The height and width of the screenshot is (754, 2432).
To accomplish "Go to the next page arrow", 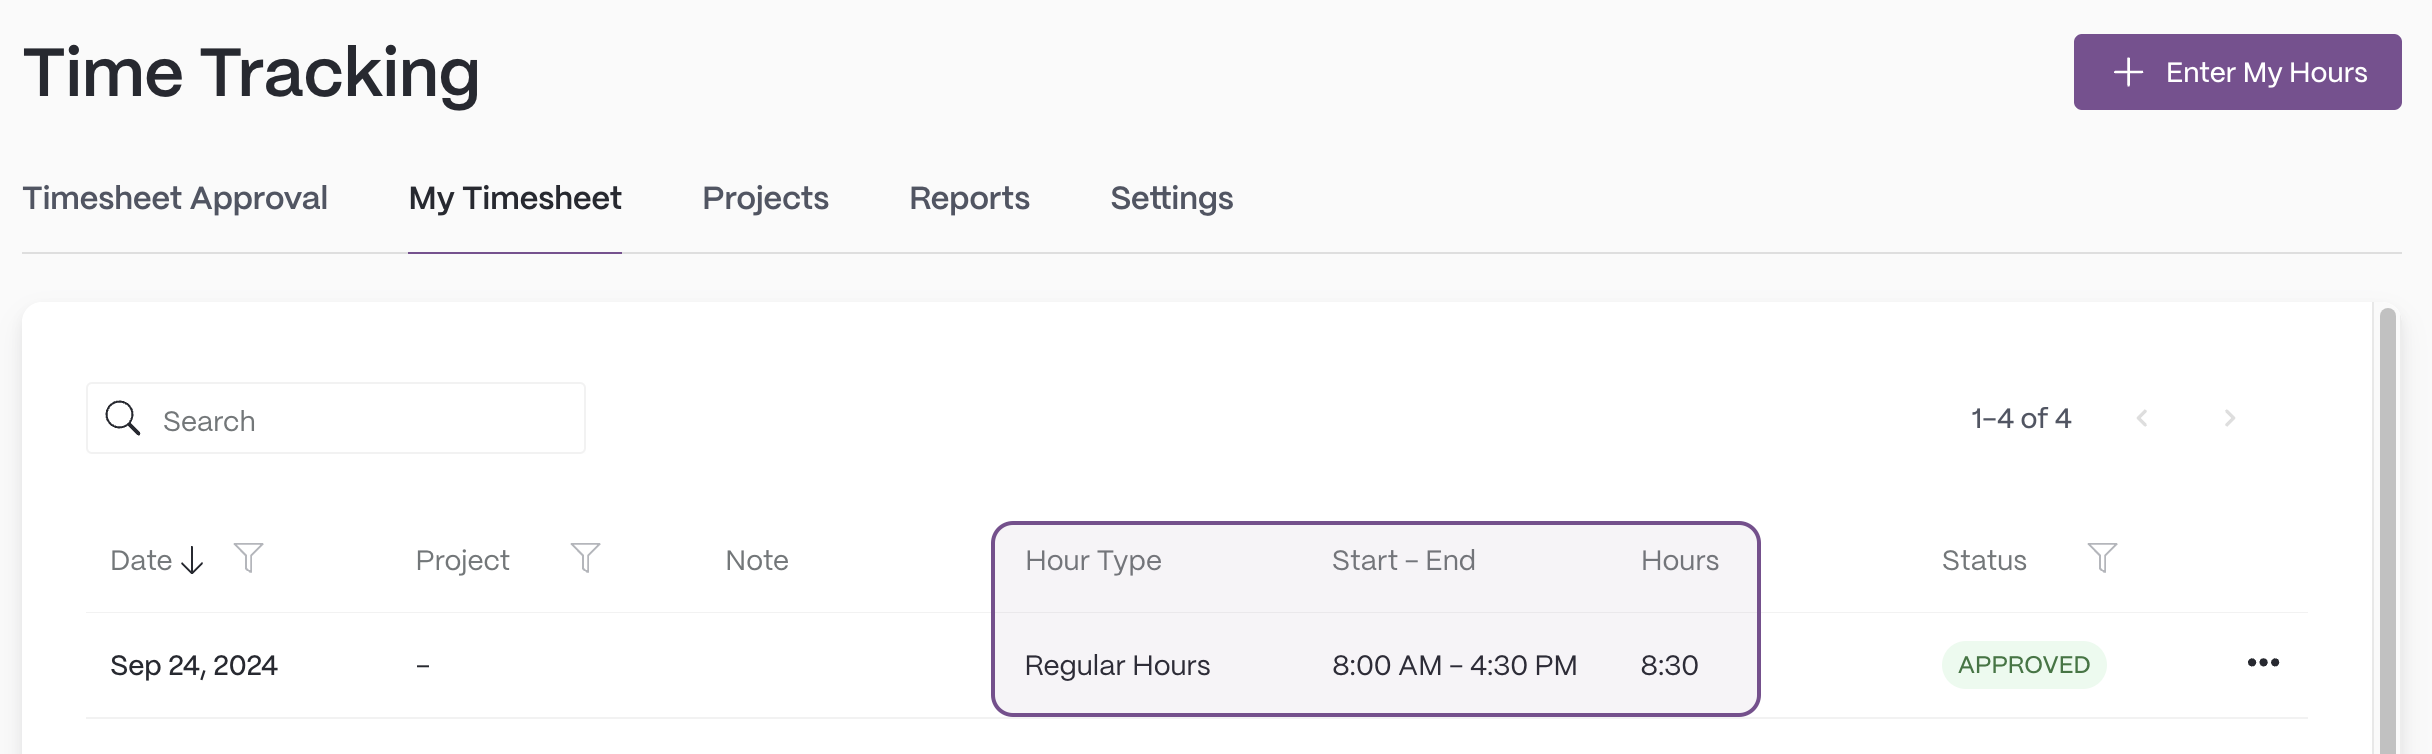I will (x=2229, y=418).
